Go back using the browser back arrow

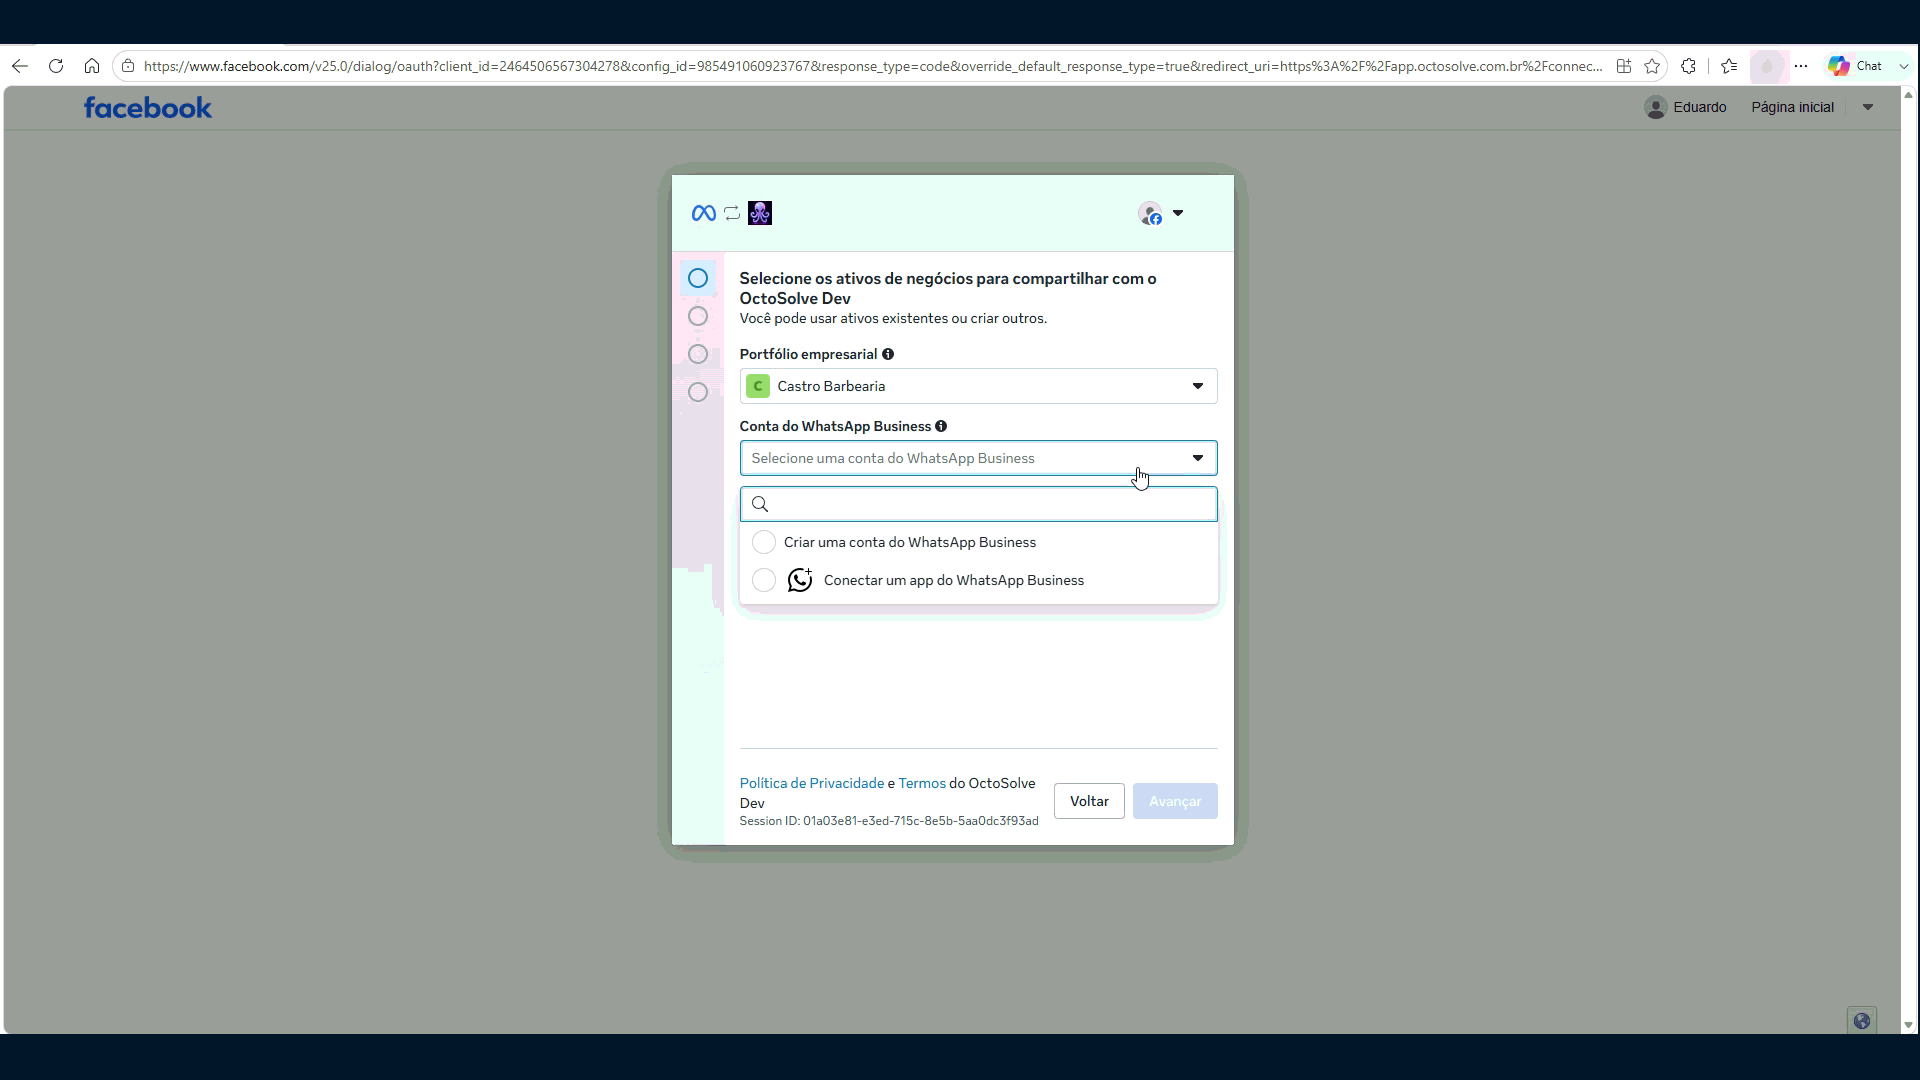(x=20, y=66)
